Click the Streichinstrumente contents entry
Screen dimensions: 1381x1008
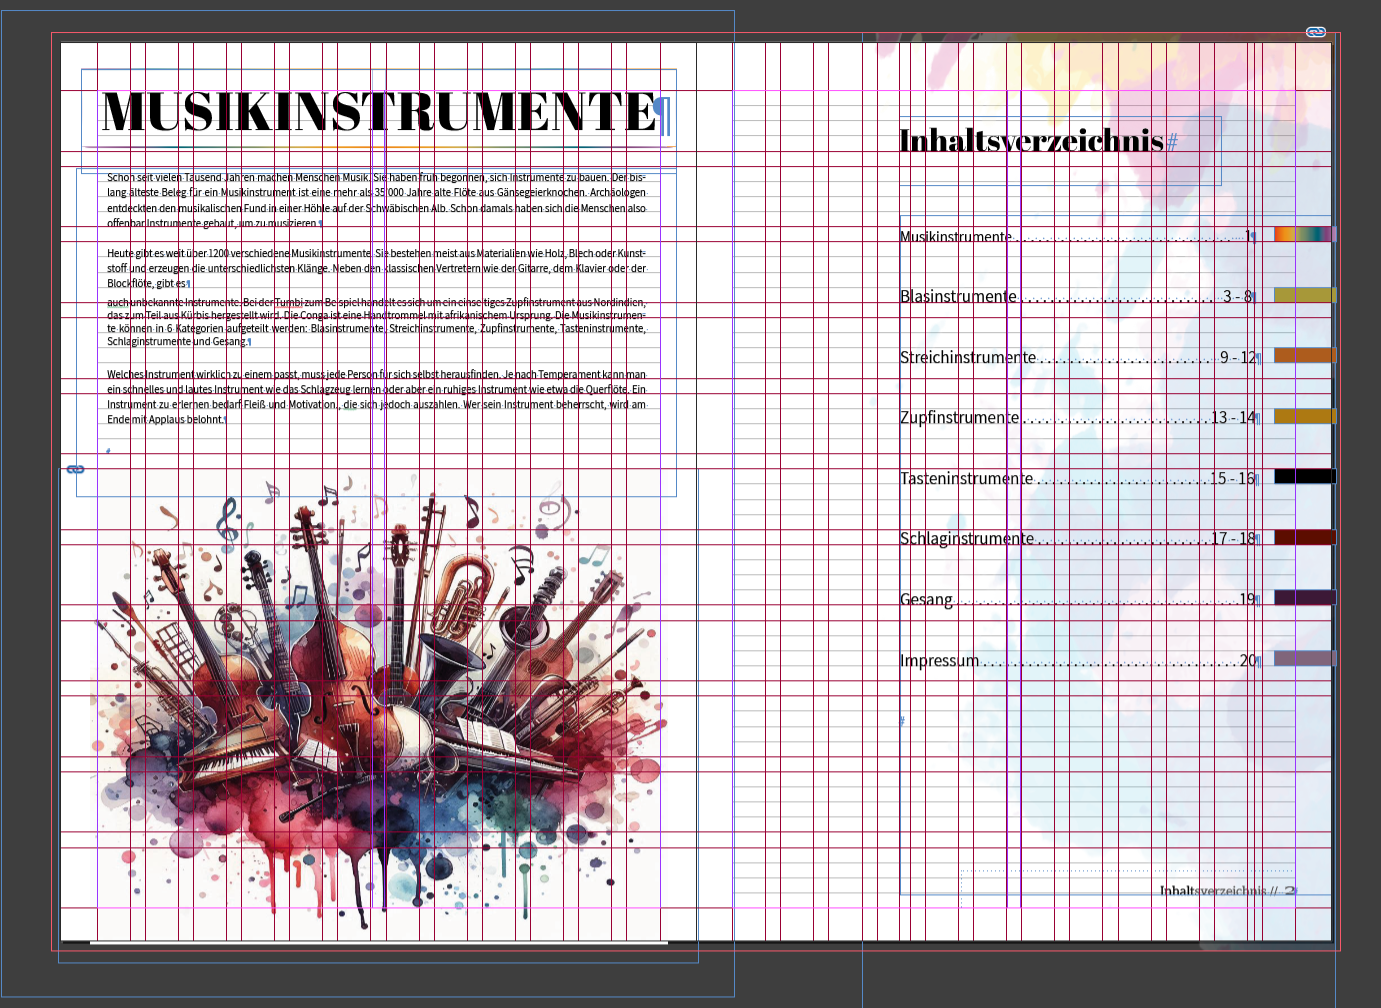click(x=967, y=358)
